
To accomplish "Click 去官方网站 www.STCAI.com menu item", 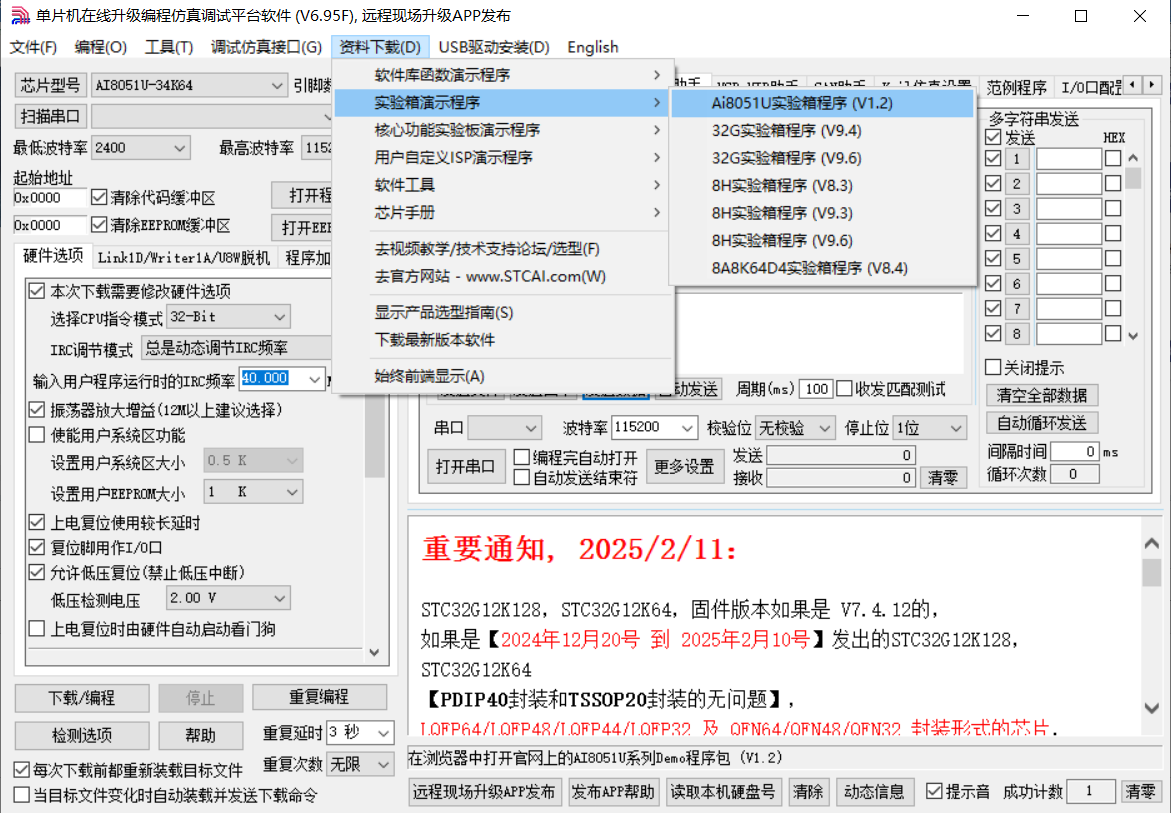I will [x=503, y=276].
